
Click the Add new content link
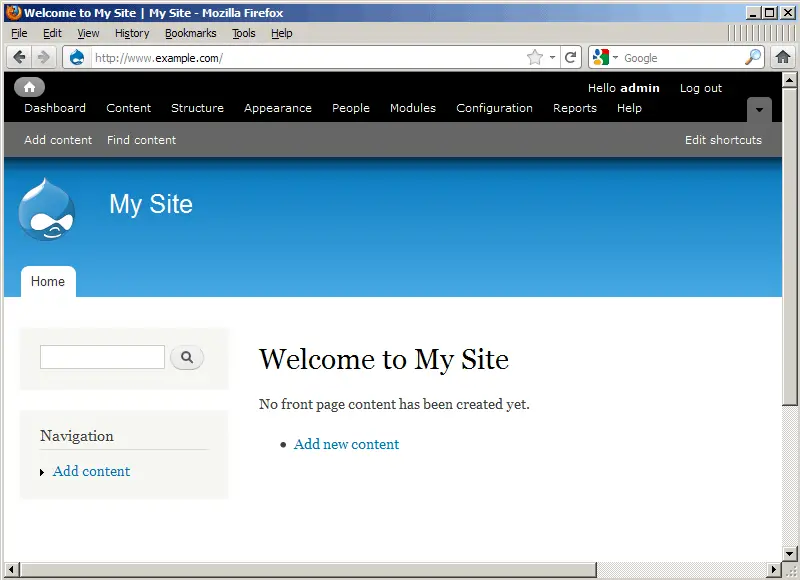pos(346,444)
